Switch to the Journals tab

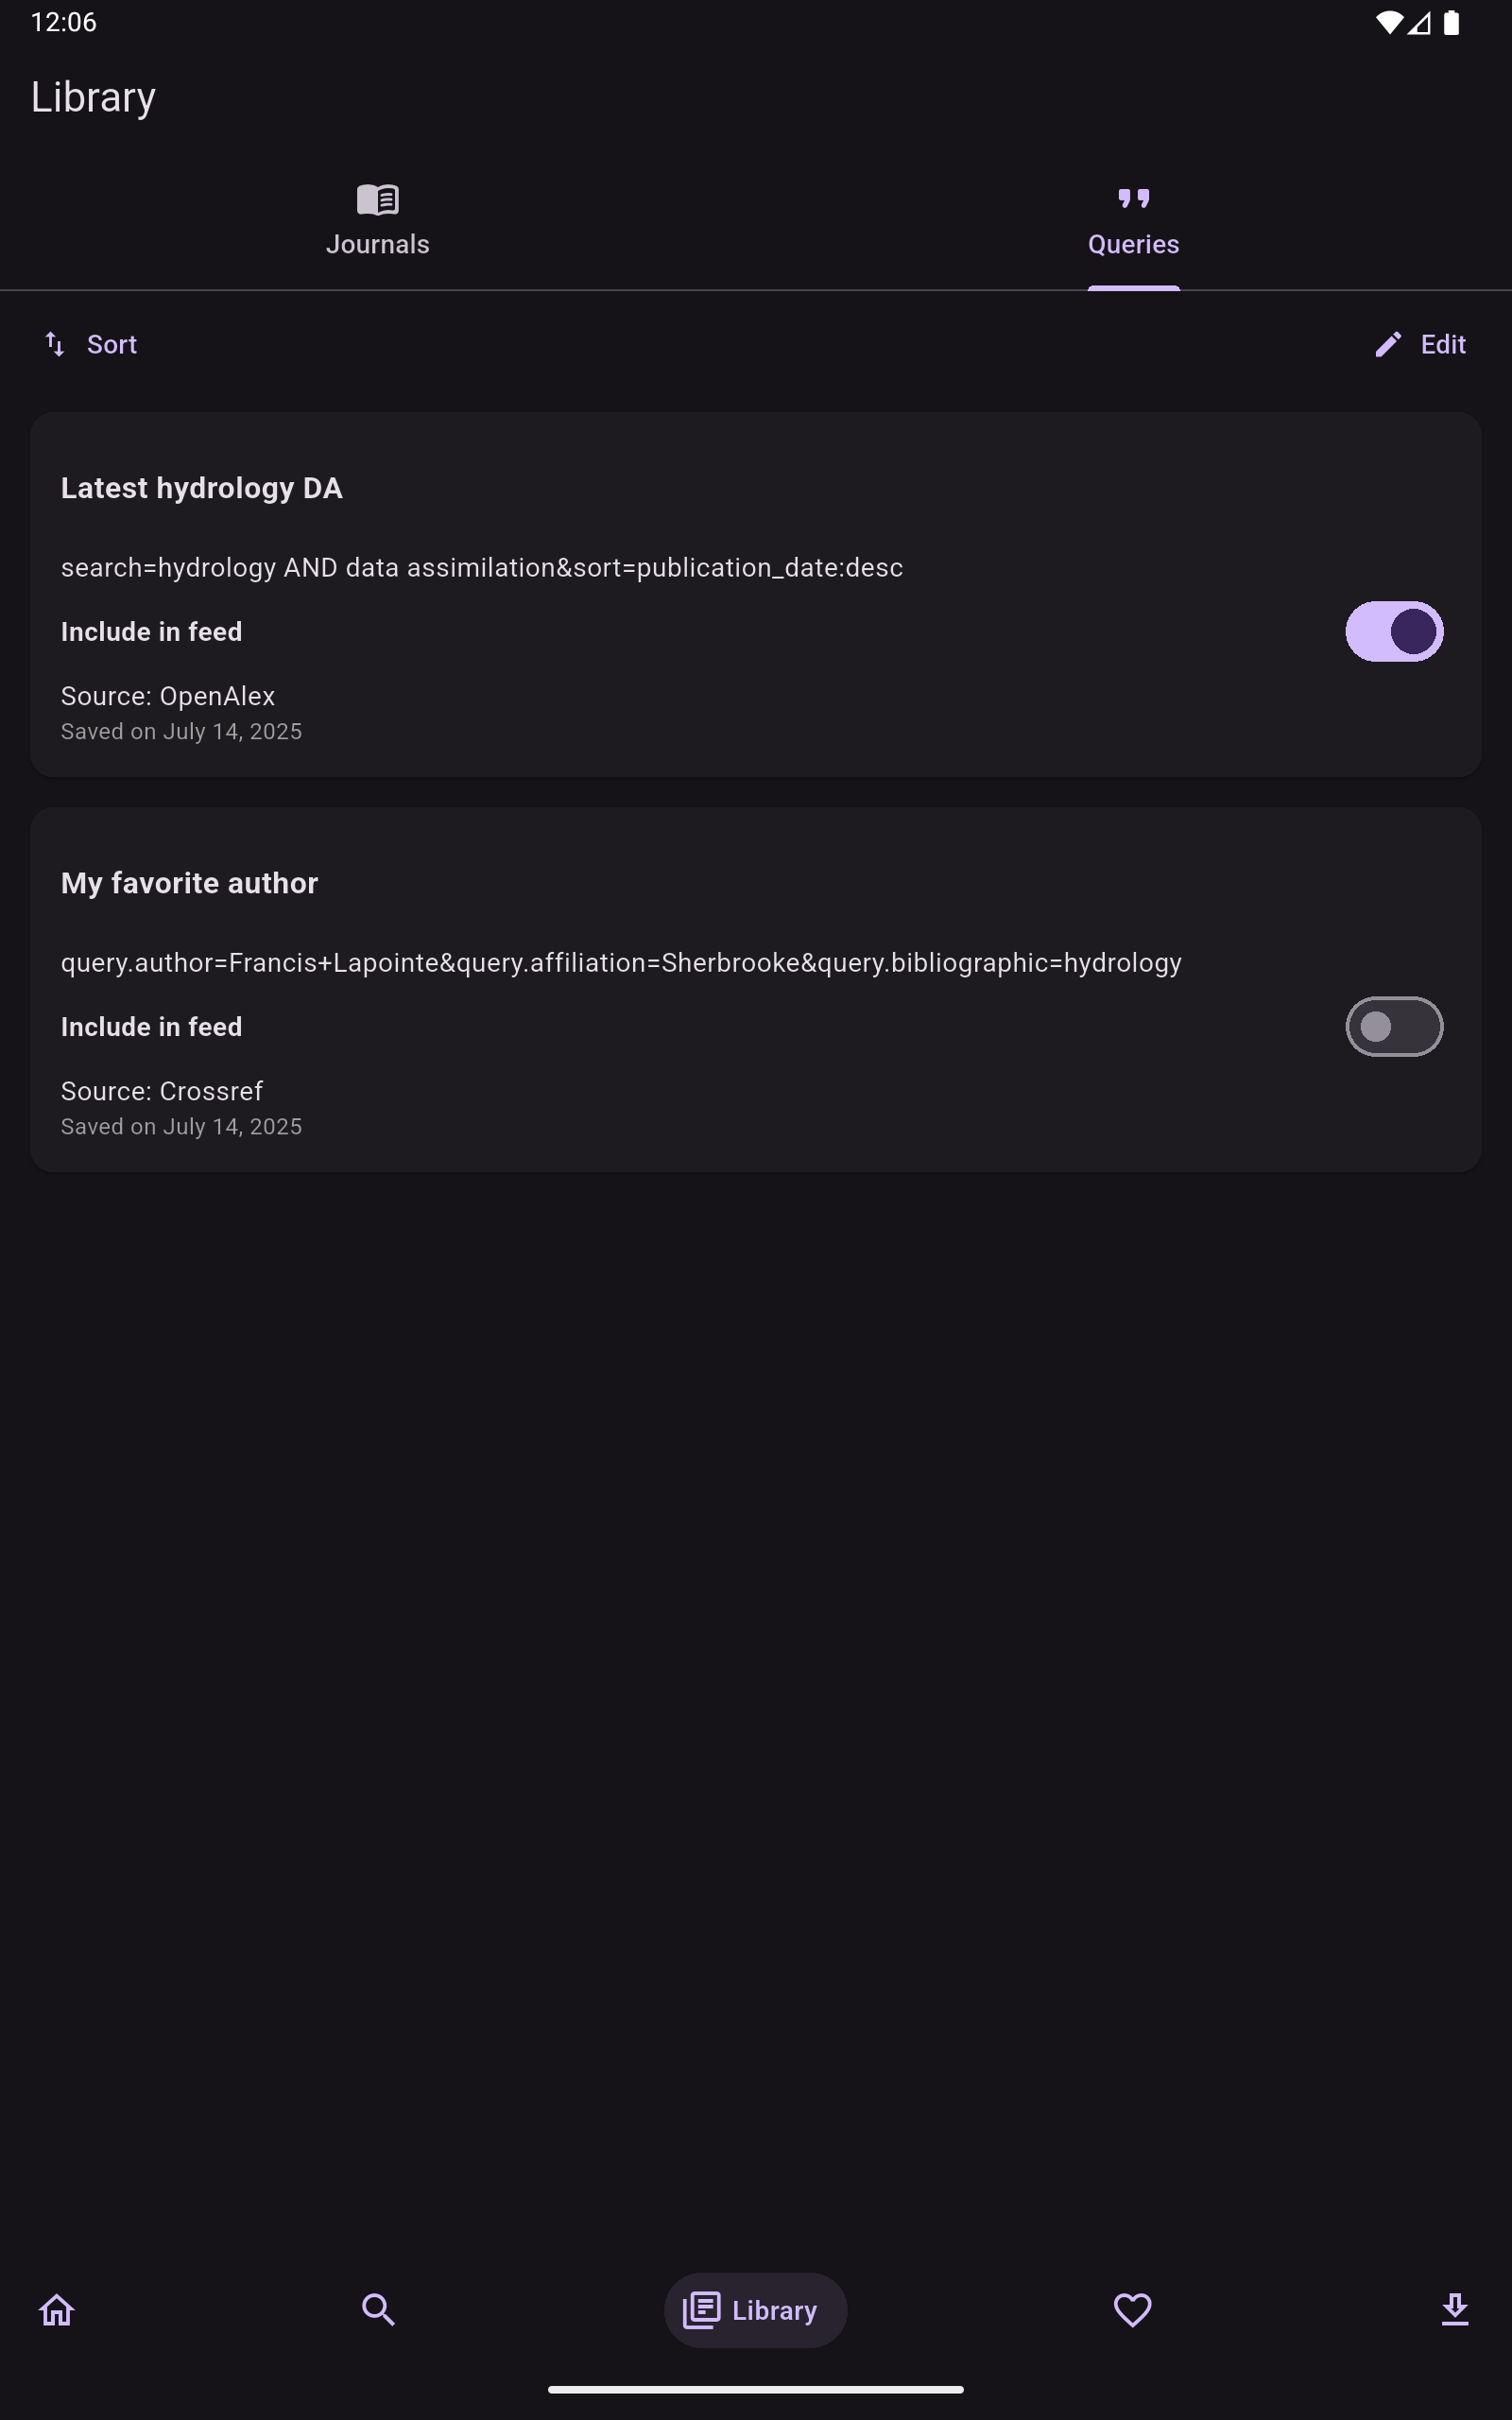[x=378, y=222]
